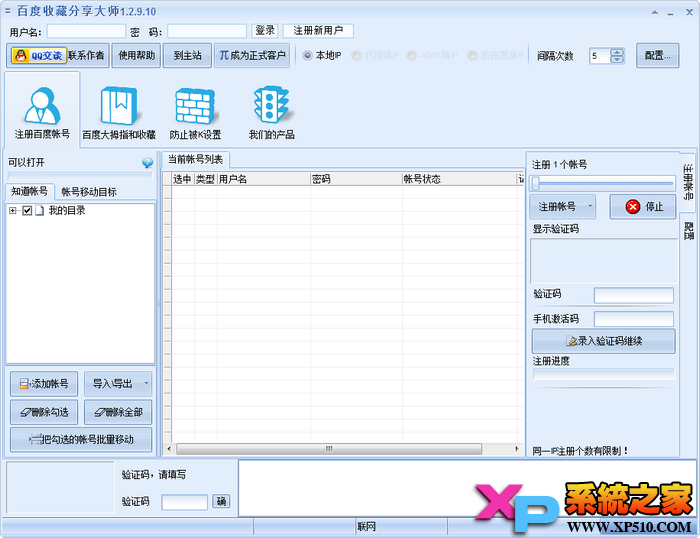
Task: Click the 添加帐号 button
Action: coord(44,384)
